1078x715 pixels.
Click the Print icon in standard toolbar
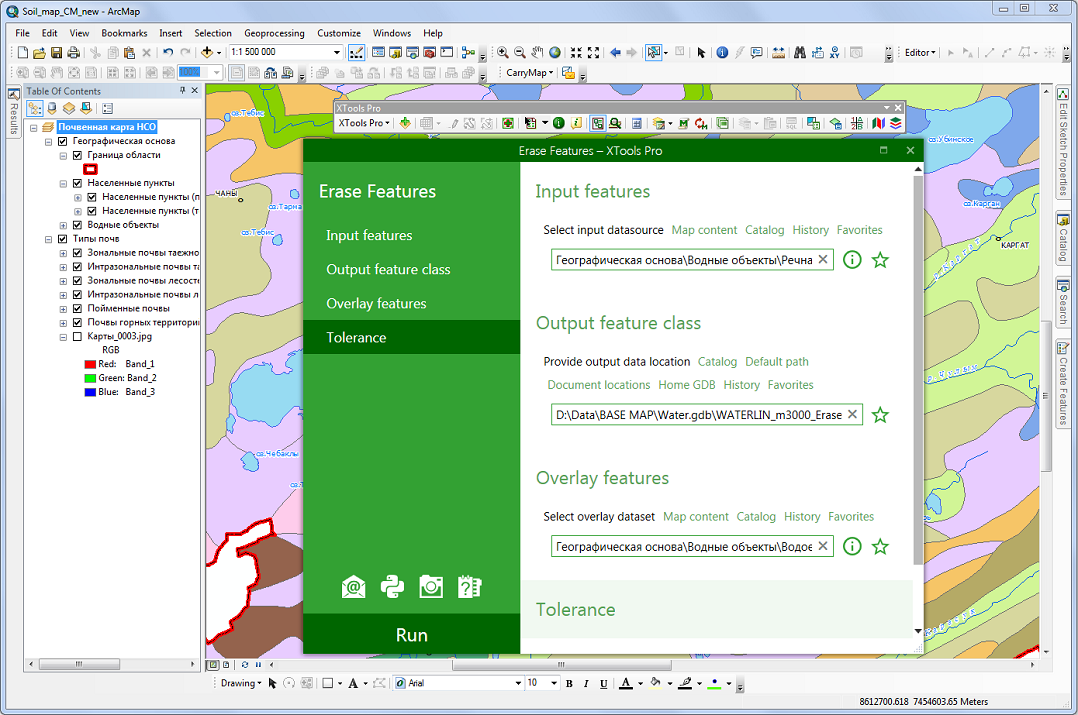coord(74,52)
